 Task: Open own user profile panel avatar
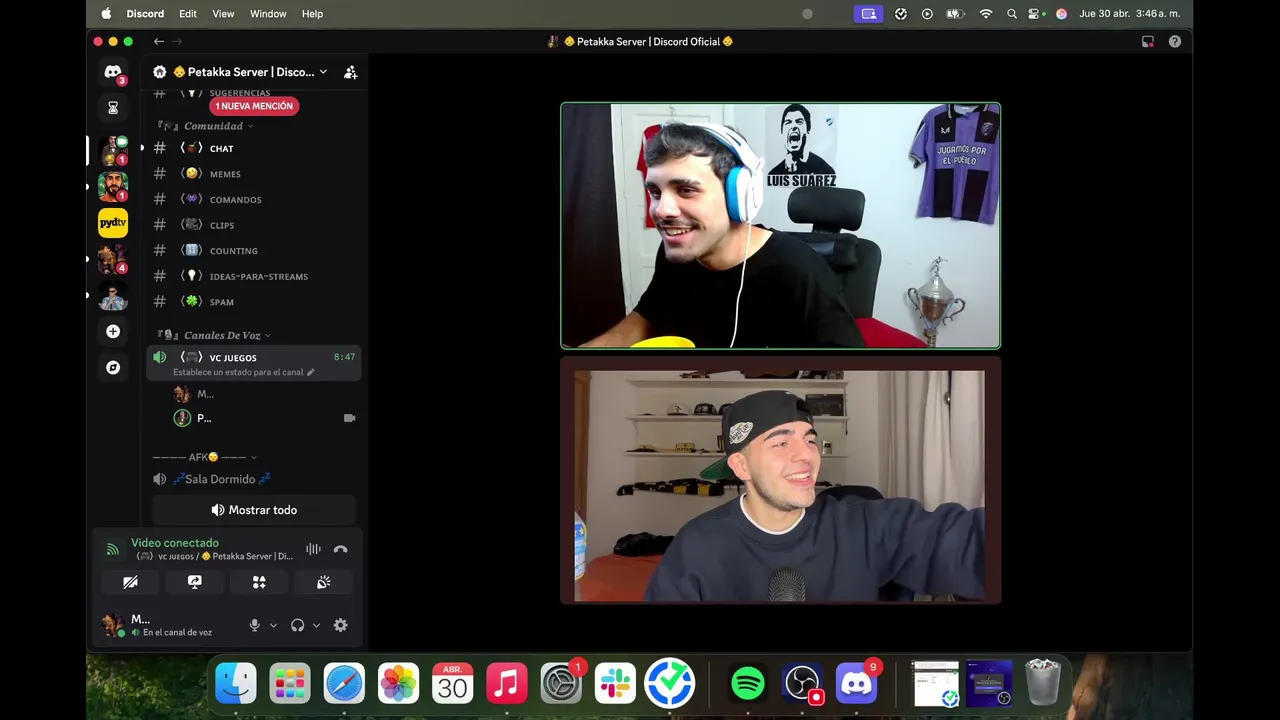[113, 625]
